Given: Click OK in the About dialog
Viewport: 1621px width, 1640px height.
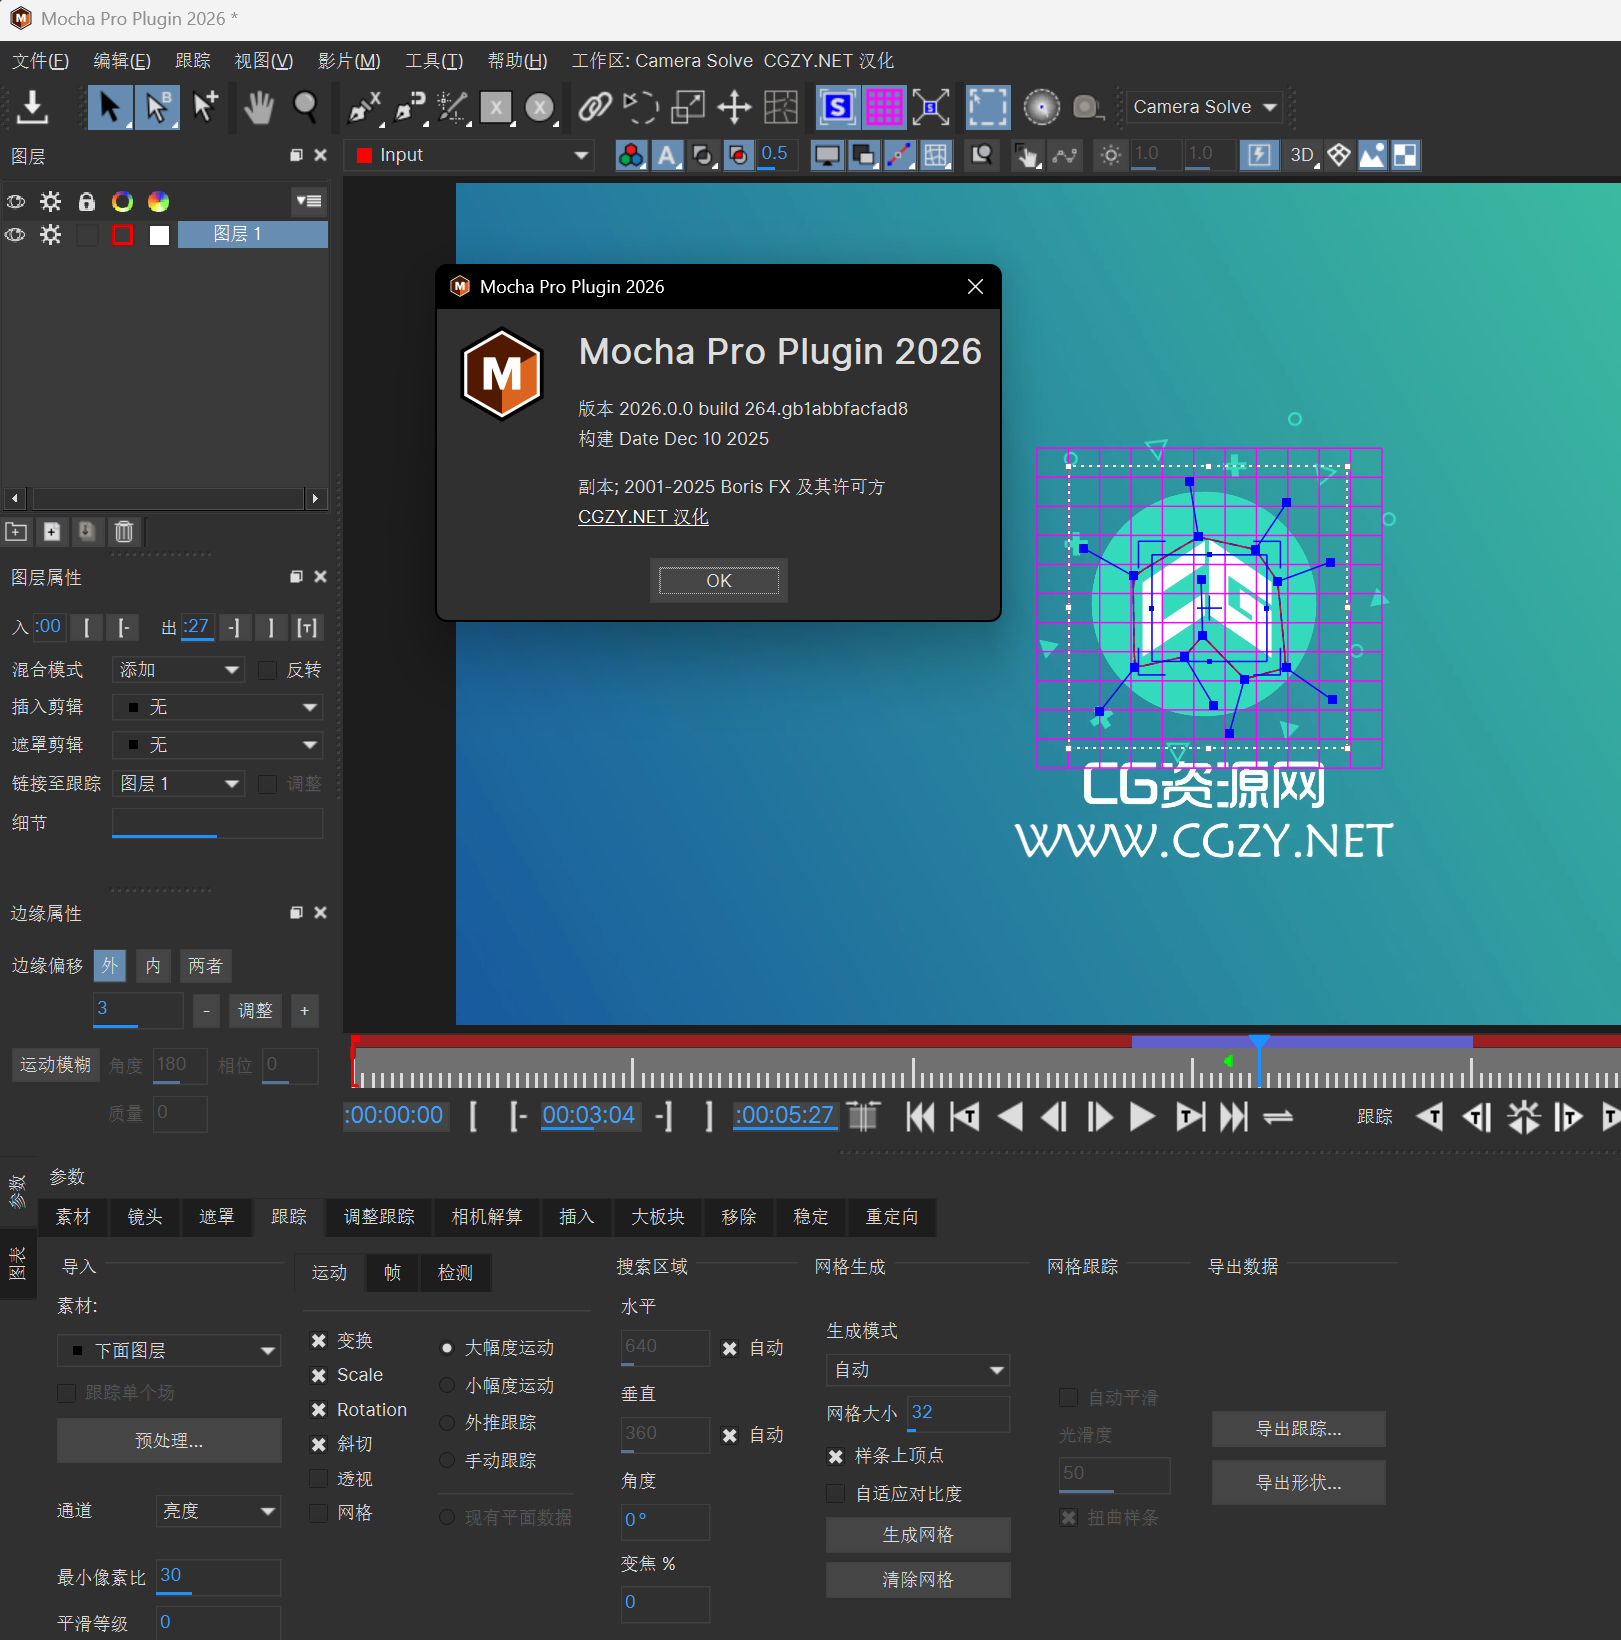Looking at the screenshot, I should (x=717, y=580).
